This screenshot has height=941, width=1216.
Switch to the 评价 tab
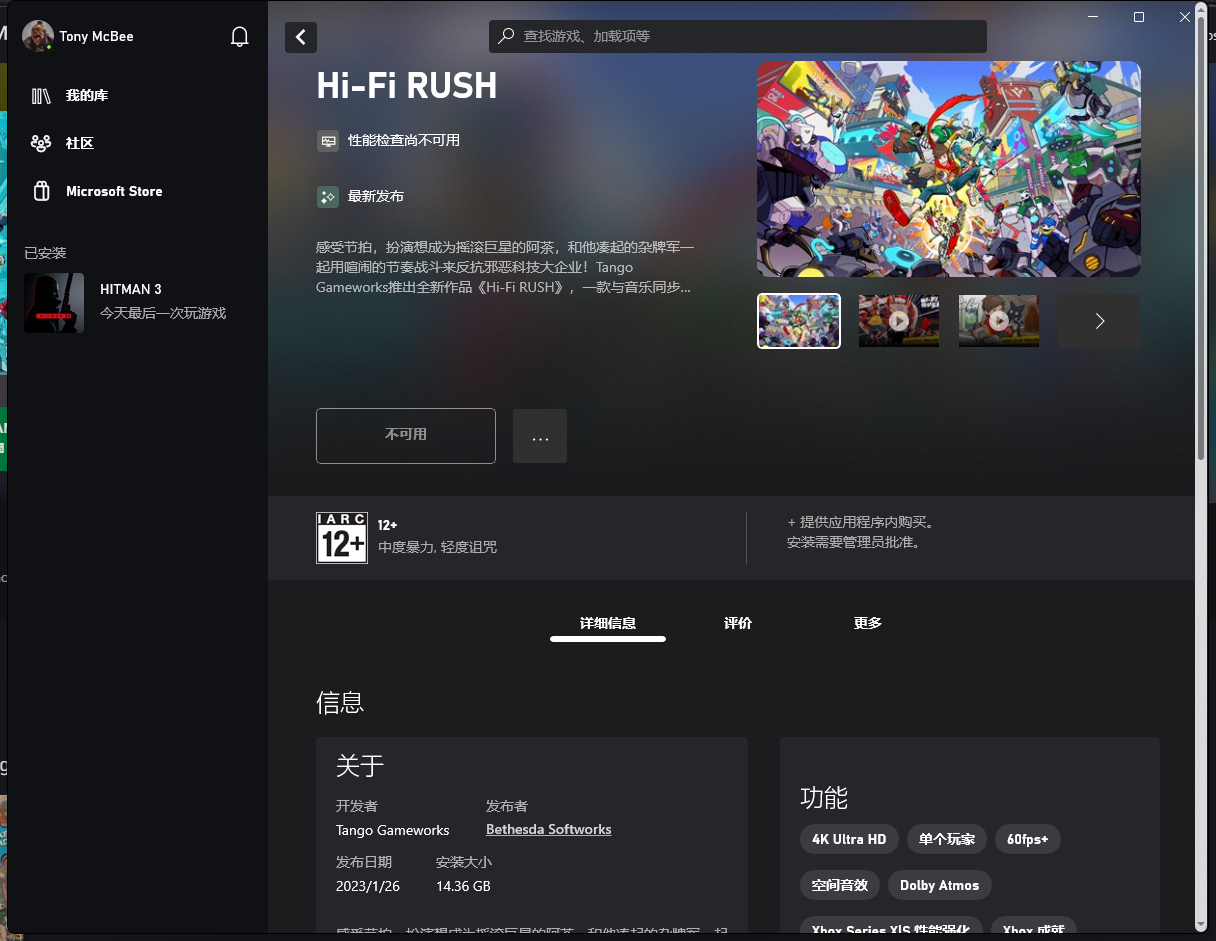(738, 623)
